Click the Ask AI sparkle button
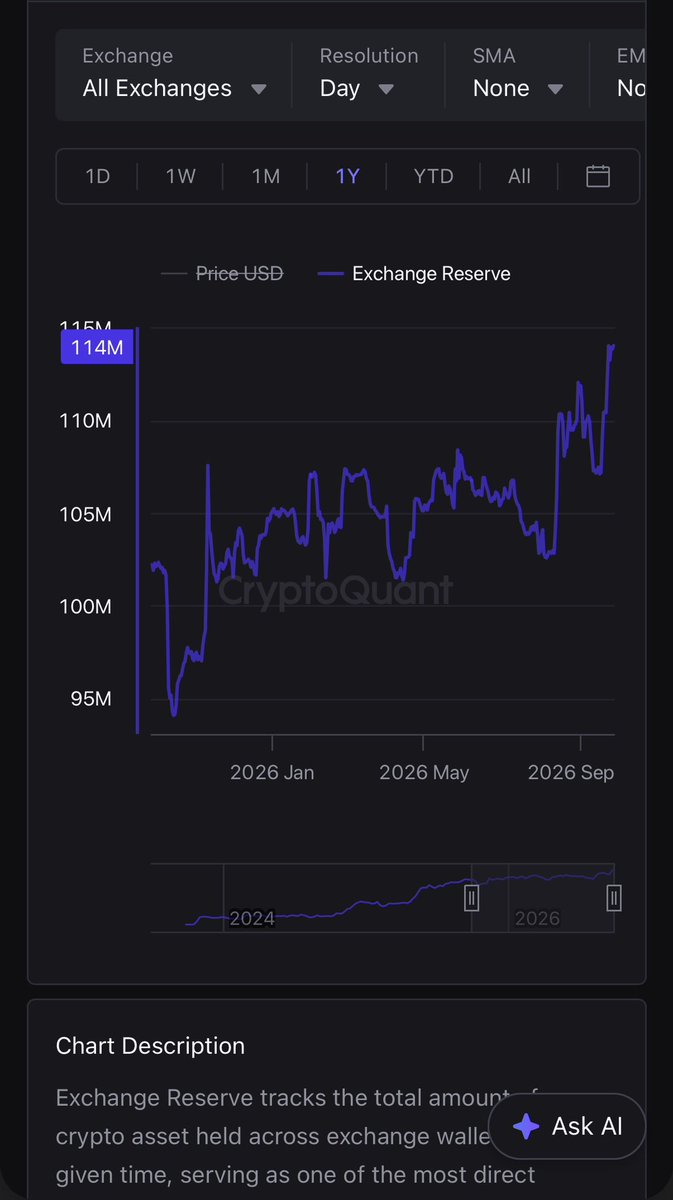This screenshot has height=1200, width=673. (x=567, y=1126)
